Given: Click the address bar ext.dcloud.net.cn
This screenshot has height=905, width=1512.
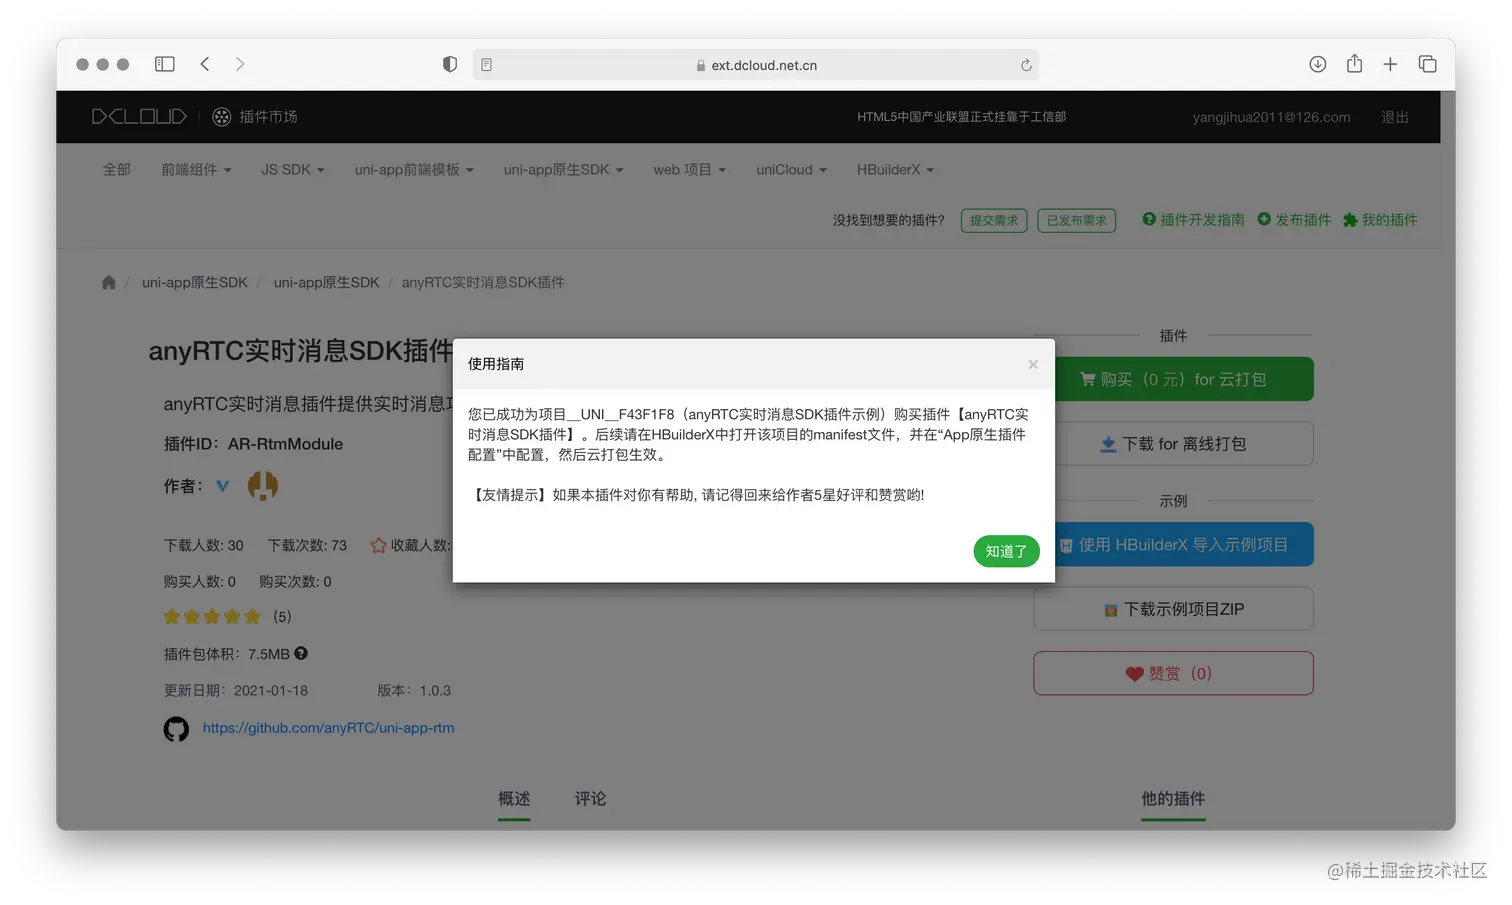Looking at the screenshot, I should click(x=756, y=65).
